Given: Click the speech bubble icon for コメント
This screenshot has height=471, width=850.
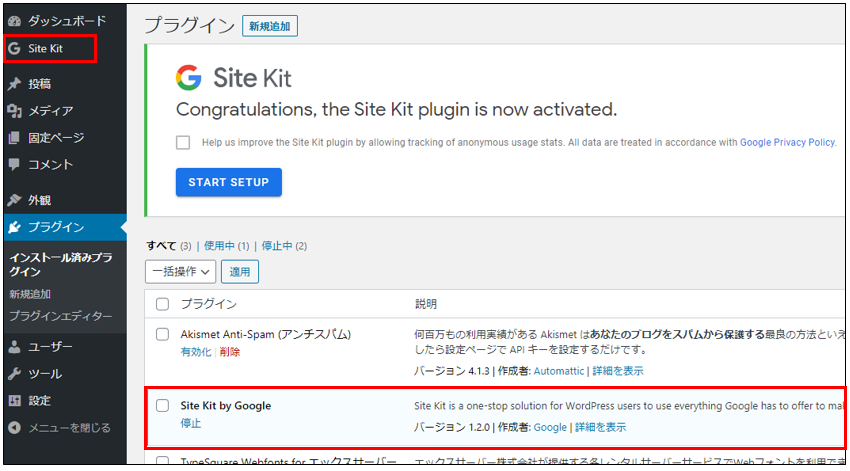Looking at the screenshot, I should pyautogui.click(x=15, y=164).
